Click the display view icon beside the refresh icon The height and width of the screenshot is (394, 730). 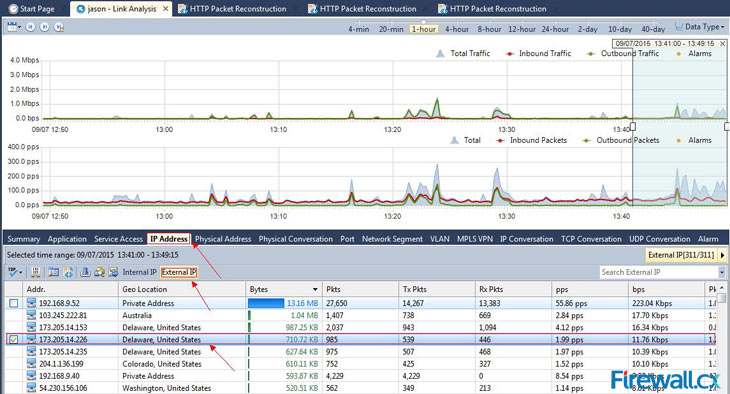(x=54, y=272)
